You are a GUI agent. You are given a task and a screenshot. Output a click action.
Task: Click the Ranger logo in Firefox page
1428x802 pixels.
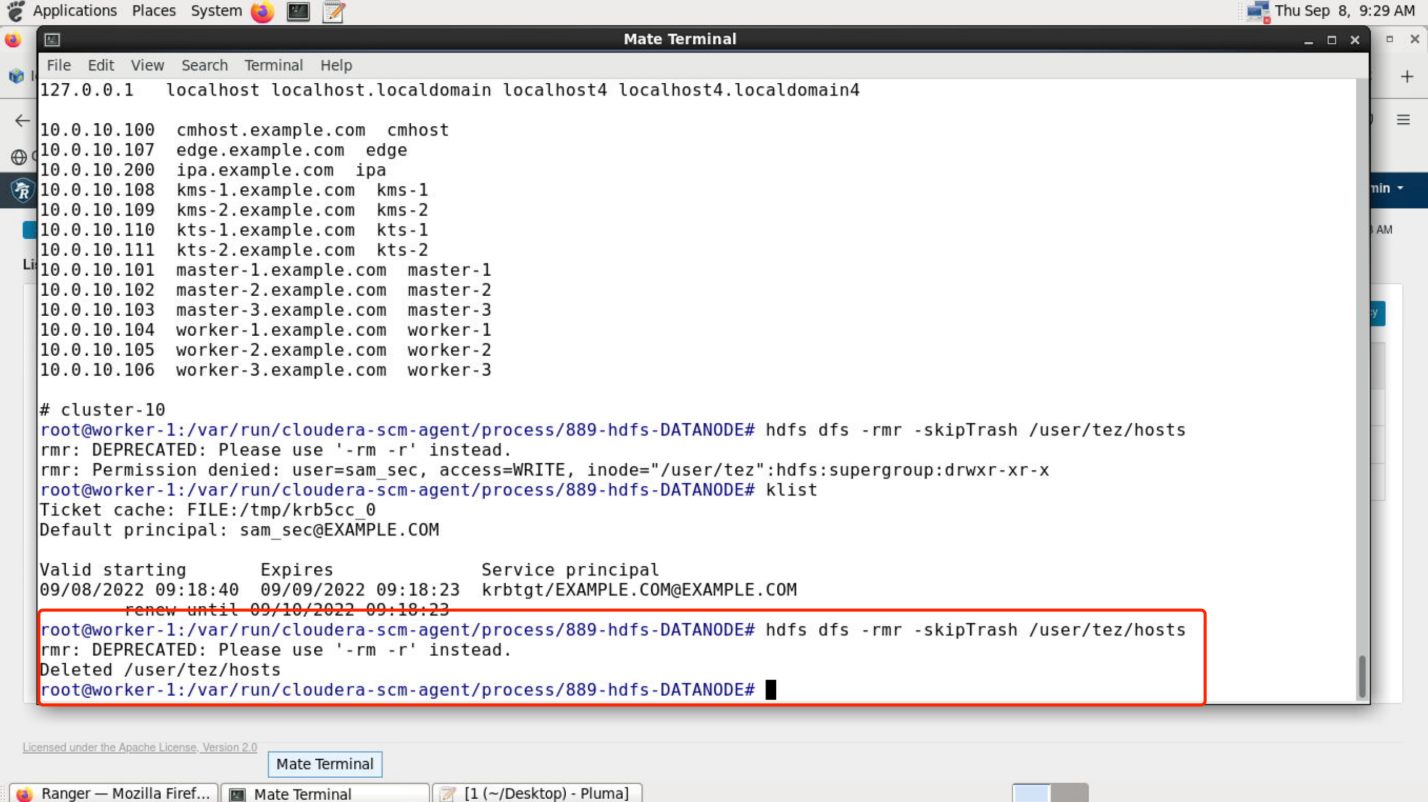(x=21, y=190)
